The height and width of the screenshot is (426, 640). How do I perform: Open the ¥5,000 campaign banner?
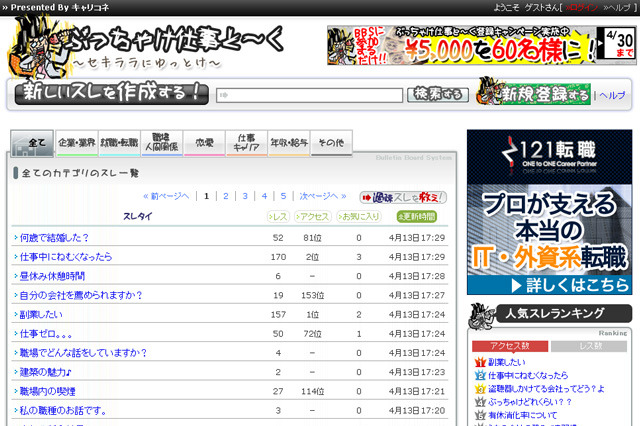pyautogui.click(x=482, y=45)
